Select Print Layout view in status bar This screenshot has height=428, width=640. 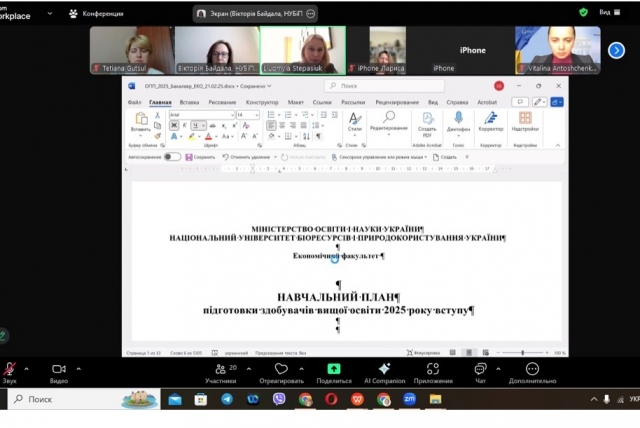[x=469, y=353]
